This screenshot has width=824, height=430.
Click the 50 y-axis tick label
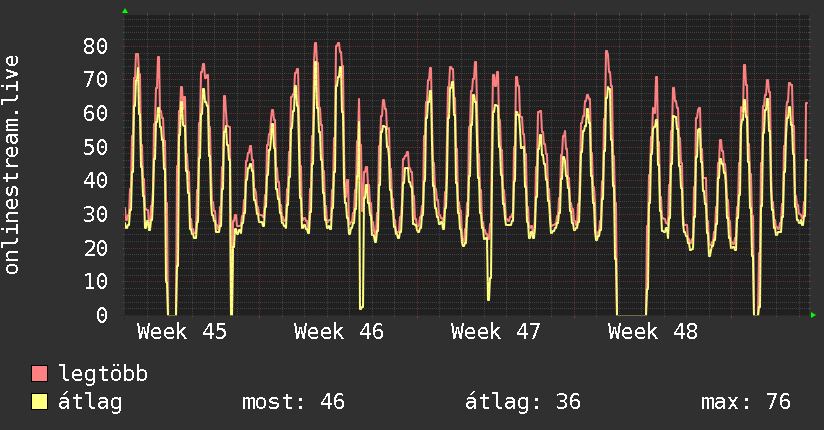[x=96, y=147]
